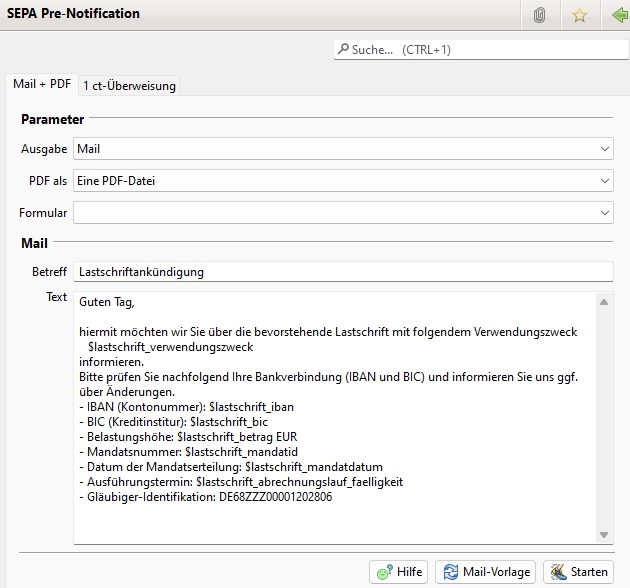The image size is (630, 588).
Task: Open the Mail-Vorlage button
Action: 485,572
